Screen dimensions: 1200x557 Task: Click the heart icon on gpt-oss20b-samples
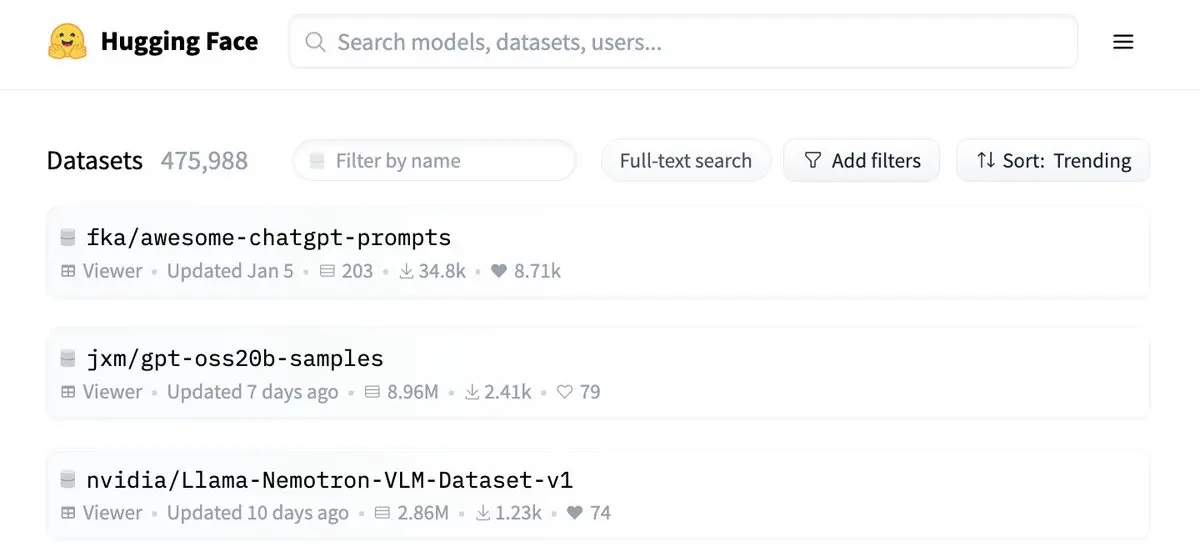click(x=564, y=392)
